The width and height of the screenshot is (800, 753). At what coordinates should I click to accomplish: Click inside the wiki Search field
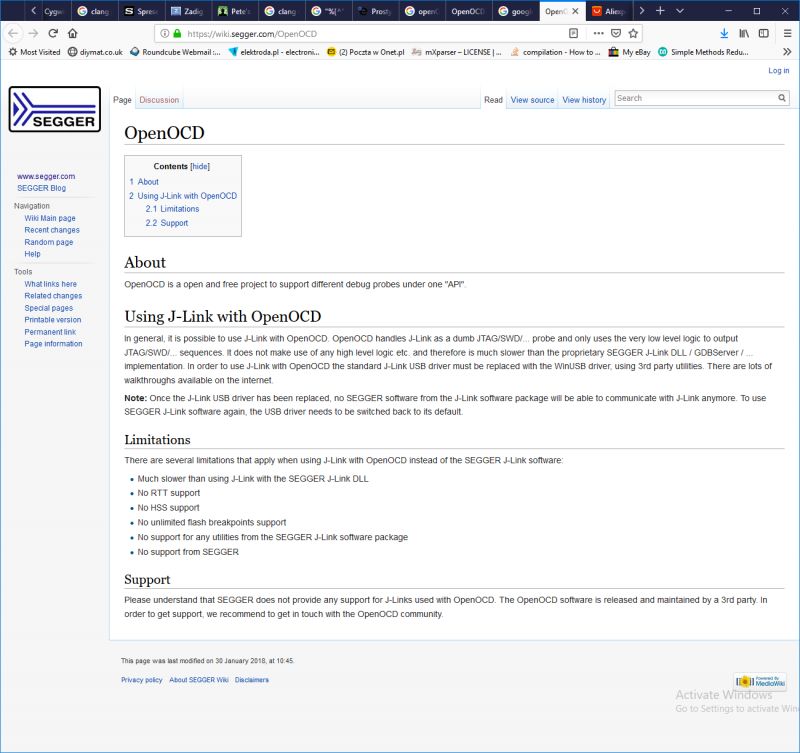click(x=696, y=98)
